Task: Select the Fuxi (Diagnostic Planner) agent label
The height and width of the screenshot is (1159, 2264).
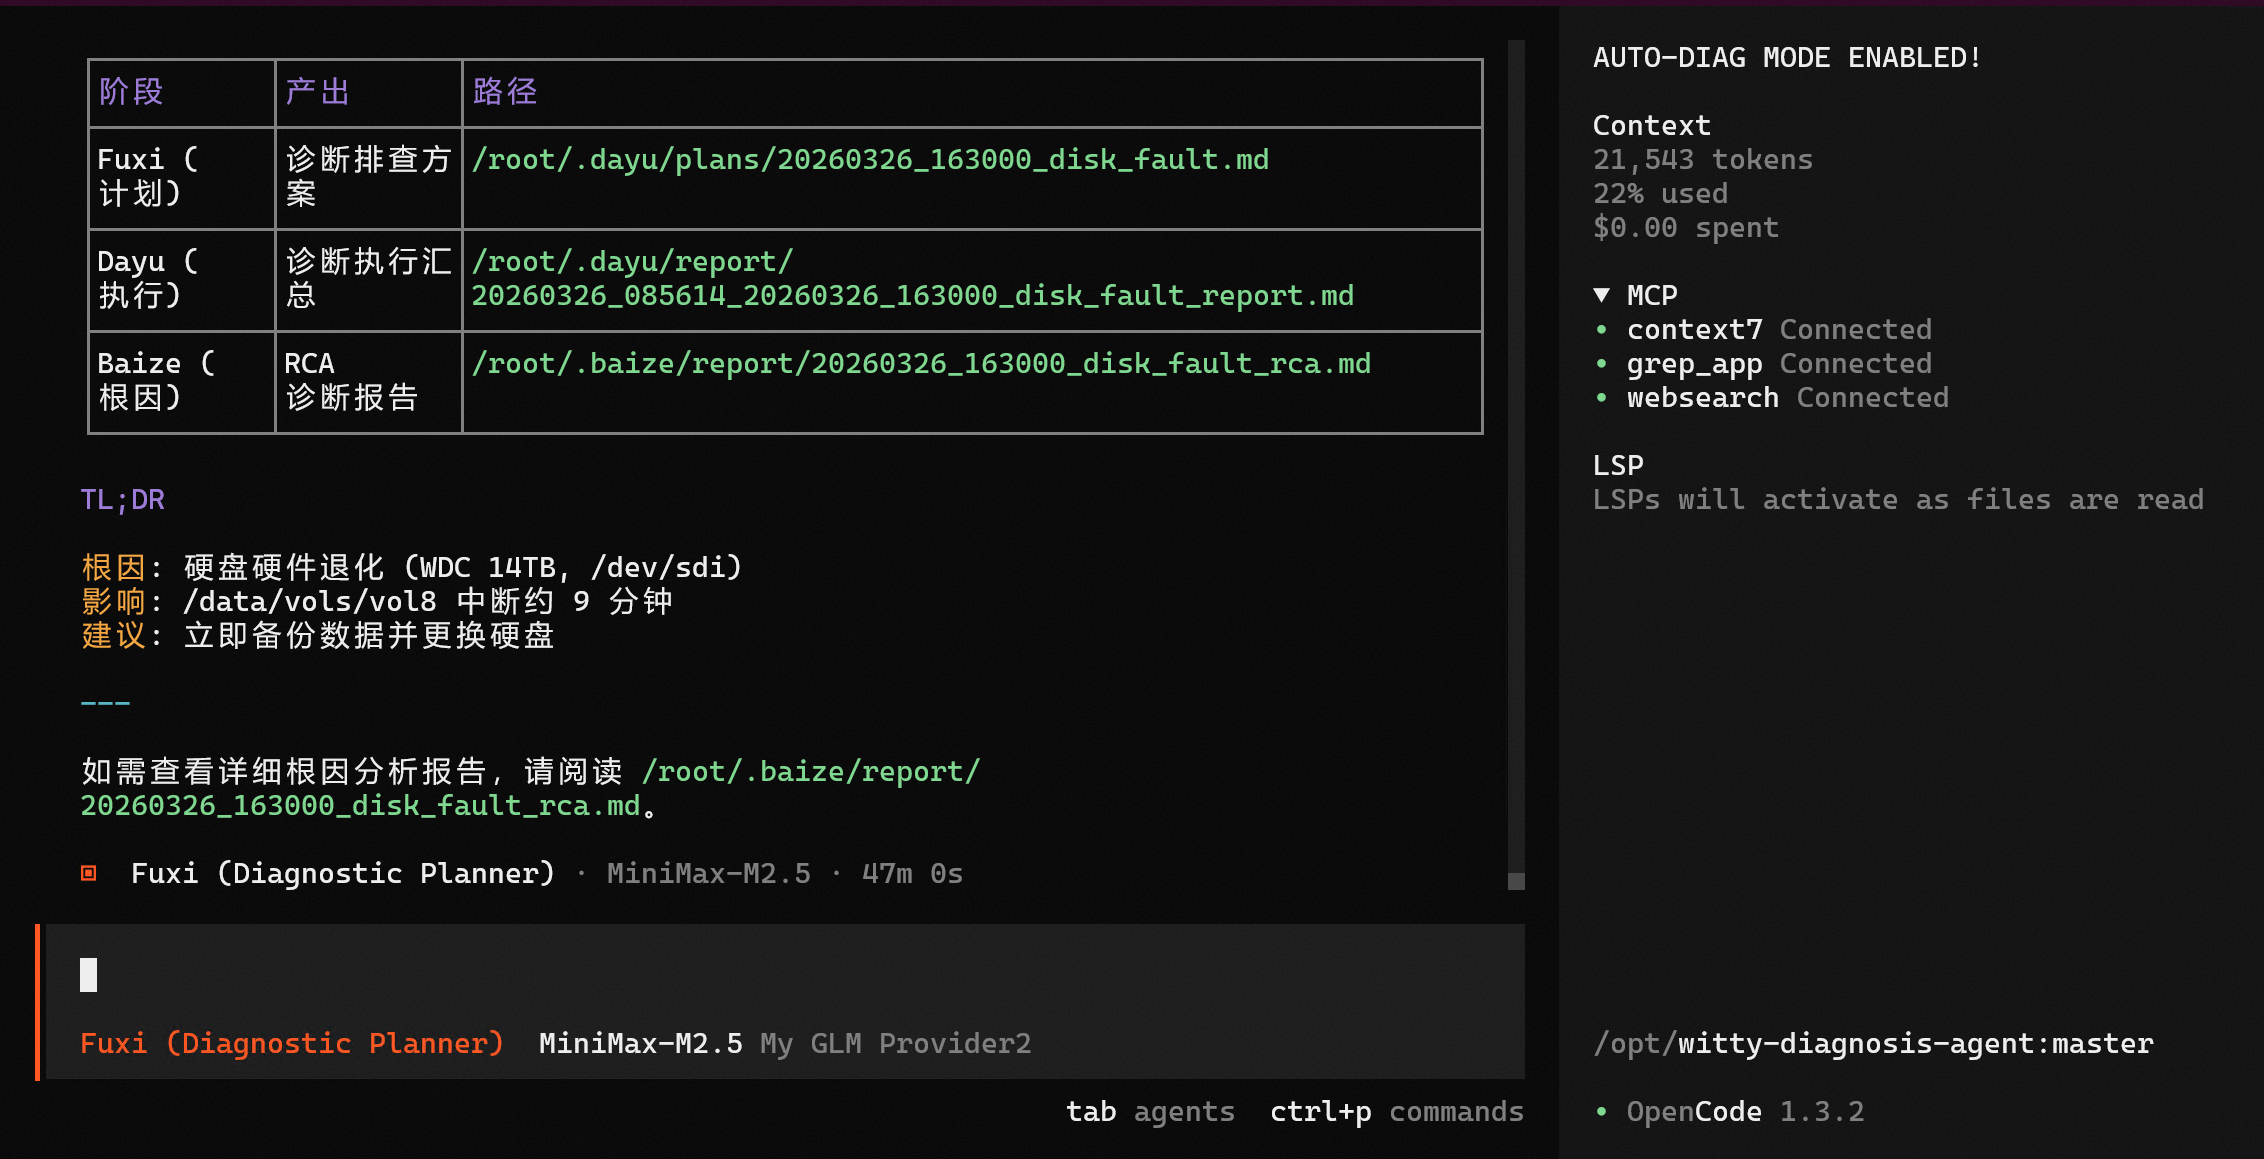Action: click(x=291, y=1043)
